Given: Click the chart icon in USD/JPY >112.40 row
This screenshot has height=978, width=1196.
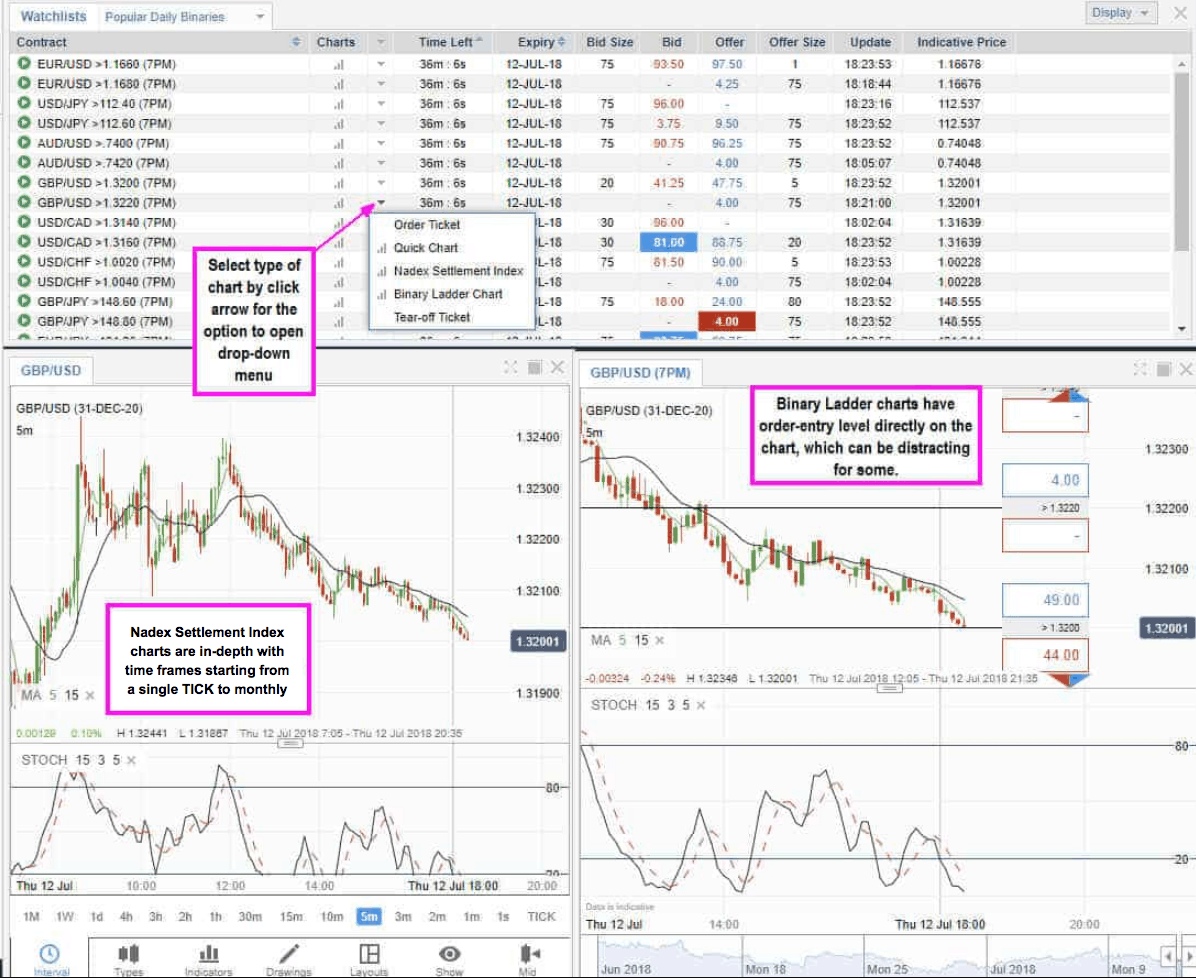Looking at the screenshot, I should click(337, 104).
